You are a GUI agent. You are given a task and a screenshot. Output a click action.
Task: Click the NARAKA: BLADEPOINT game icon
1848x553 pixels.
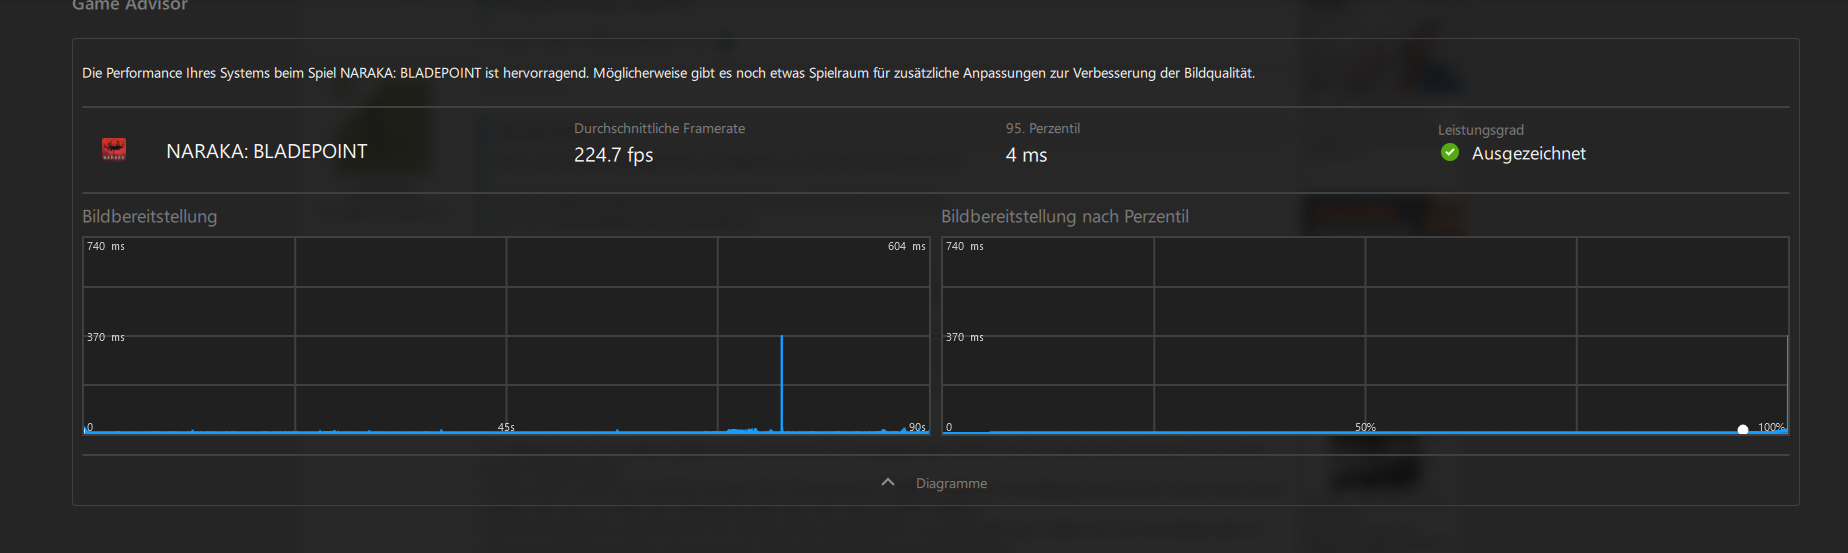(114, 150)
